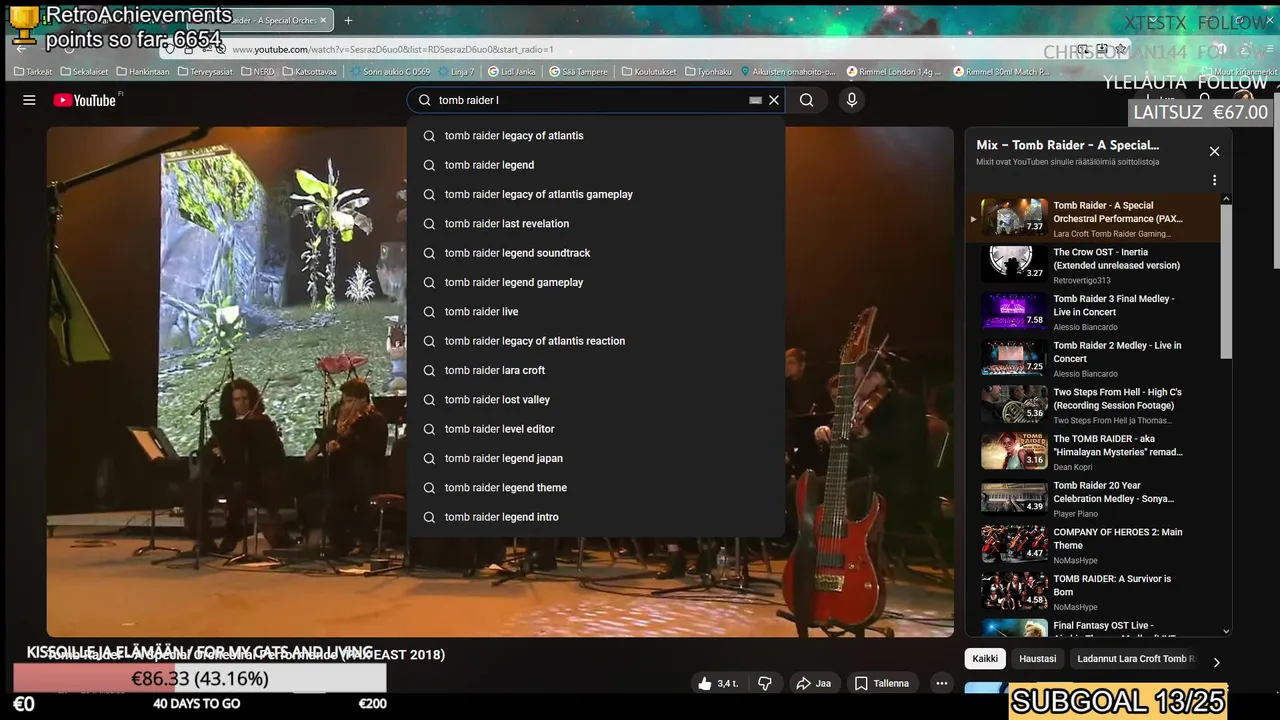Open the 'Lidl Janka' bookmark
The image size is (1280, 720).
pyautogui.click(x=512, y=72)
